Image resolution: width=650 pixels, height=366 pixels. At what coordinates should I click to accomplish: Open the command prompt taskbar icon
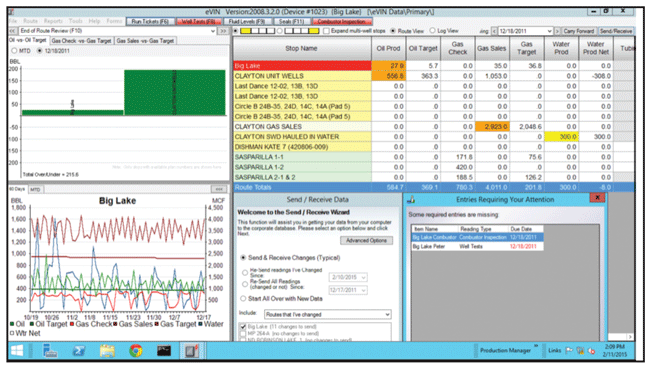coord(164,351)
